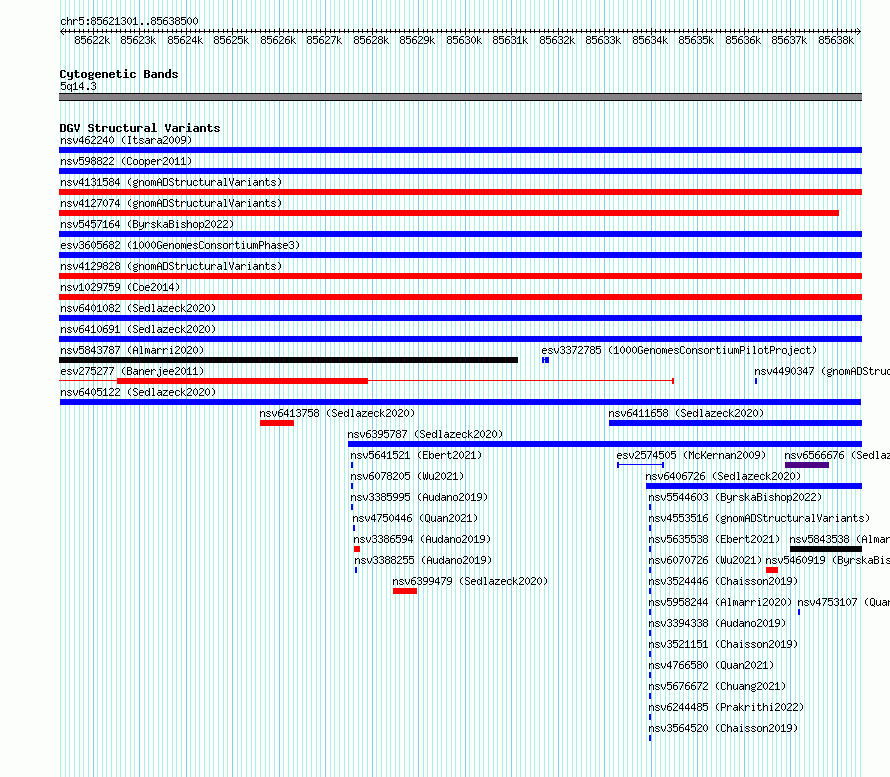Click thick red esv275277 variant bar
Image resolution: width=890 pixels, height=777 pixels.
(242, 381)
